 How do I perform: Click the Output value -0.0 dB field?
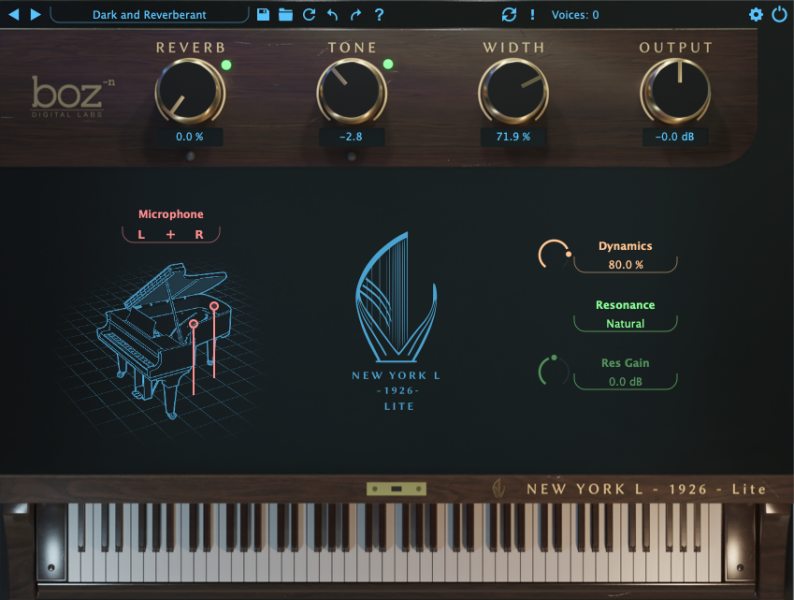(675, 137)
